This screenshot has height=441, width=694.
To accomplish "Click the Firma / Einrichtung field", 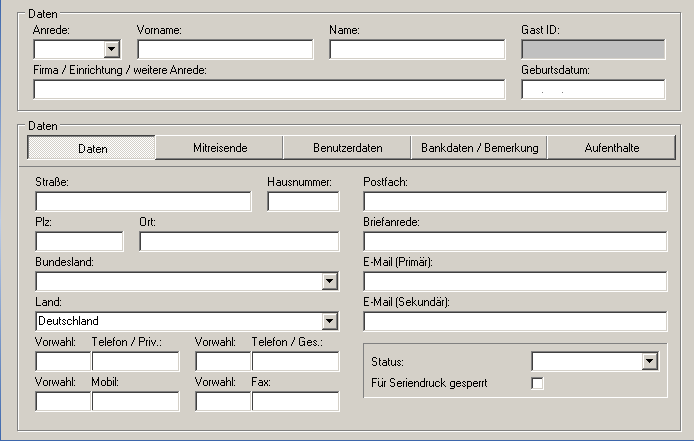I will click(269, 90).
